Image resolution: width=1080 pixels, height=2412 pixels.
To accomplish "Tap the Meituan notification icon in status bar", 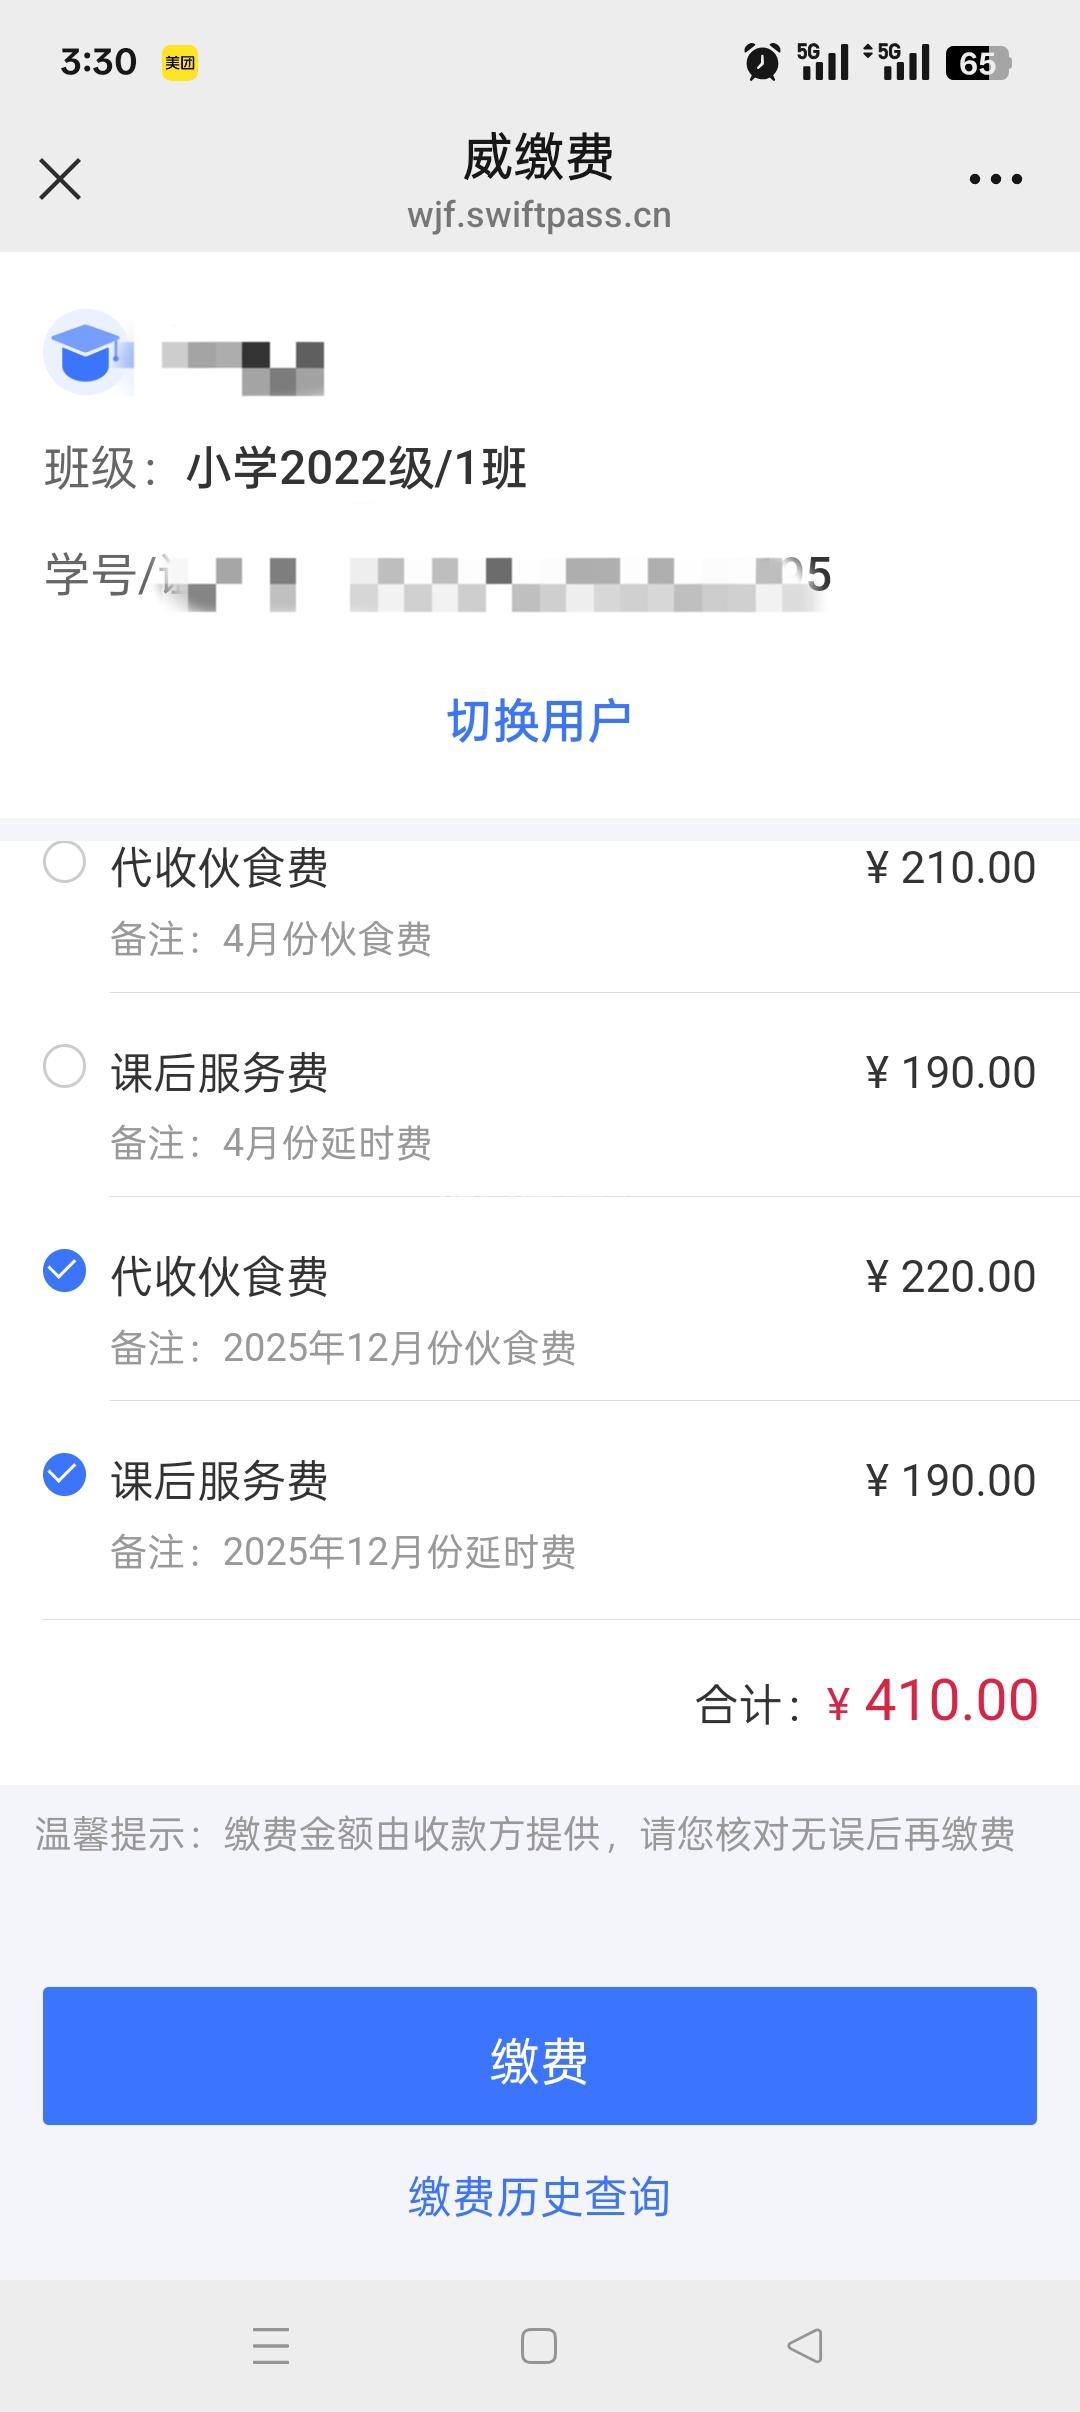I will pyautogui.click(x=180, y=63).
